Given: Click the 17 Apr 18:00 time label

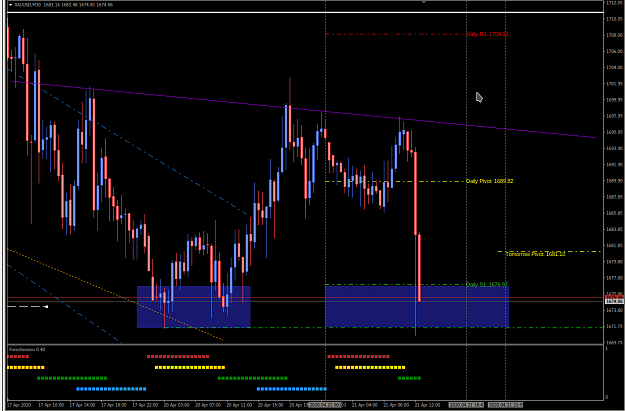Looking at the screenshot, I should pyautogui.click(x=114, y=405).
